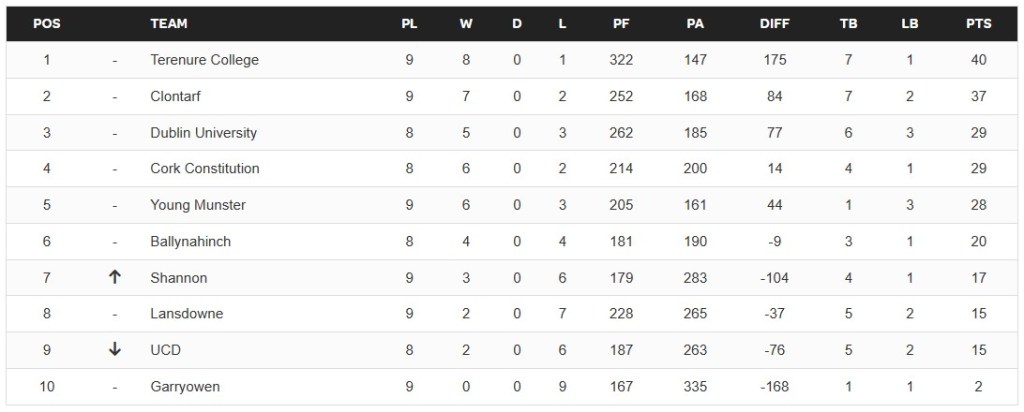Open the Lansdowne team entry
This screenshot has height=412, width=1024.
click(x=186, y=314)
